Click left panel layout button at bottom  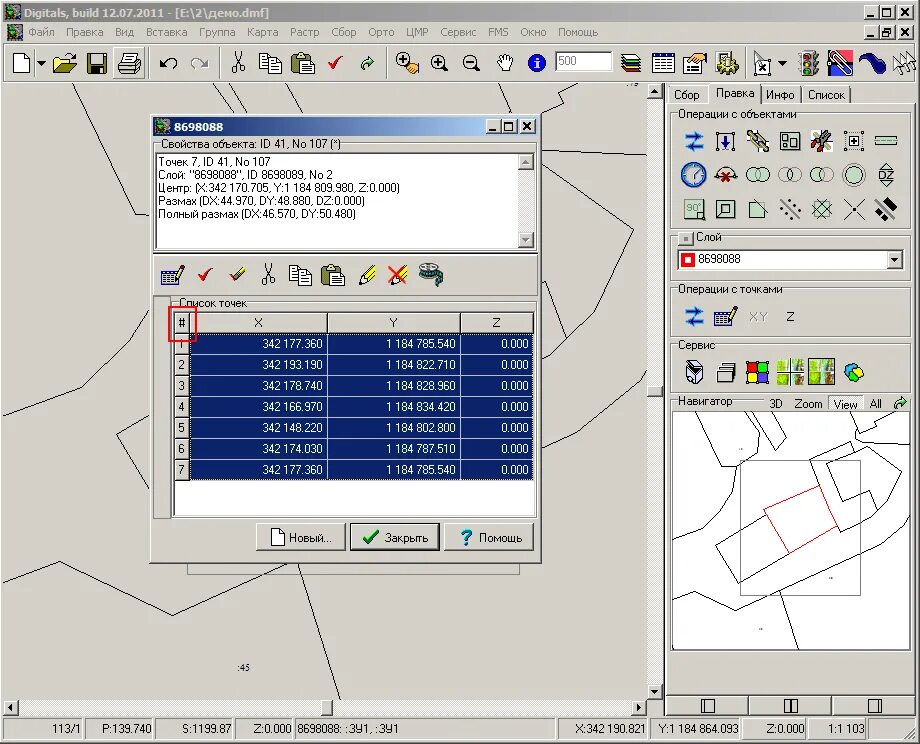[708, 705]
